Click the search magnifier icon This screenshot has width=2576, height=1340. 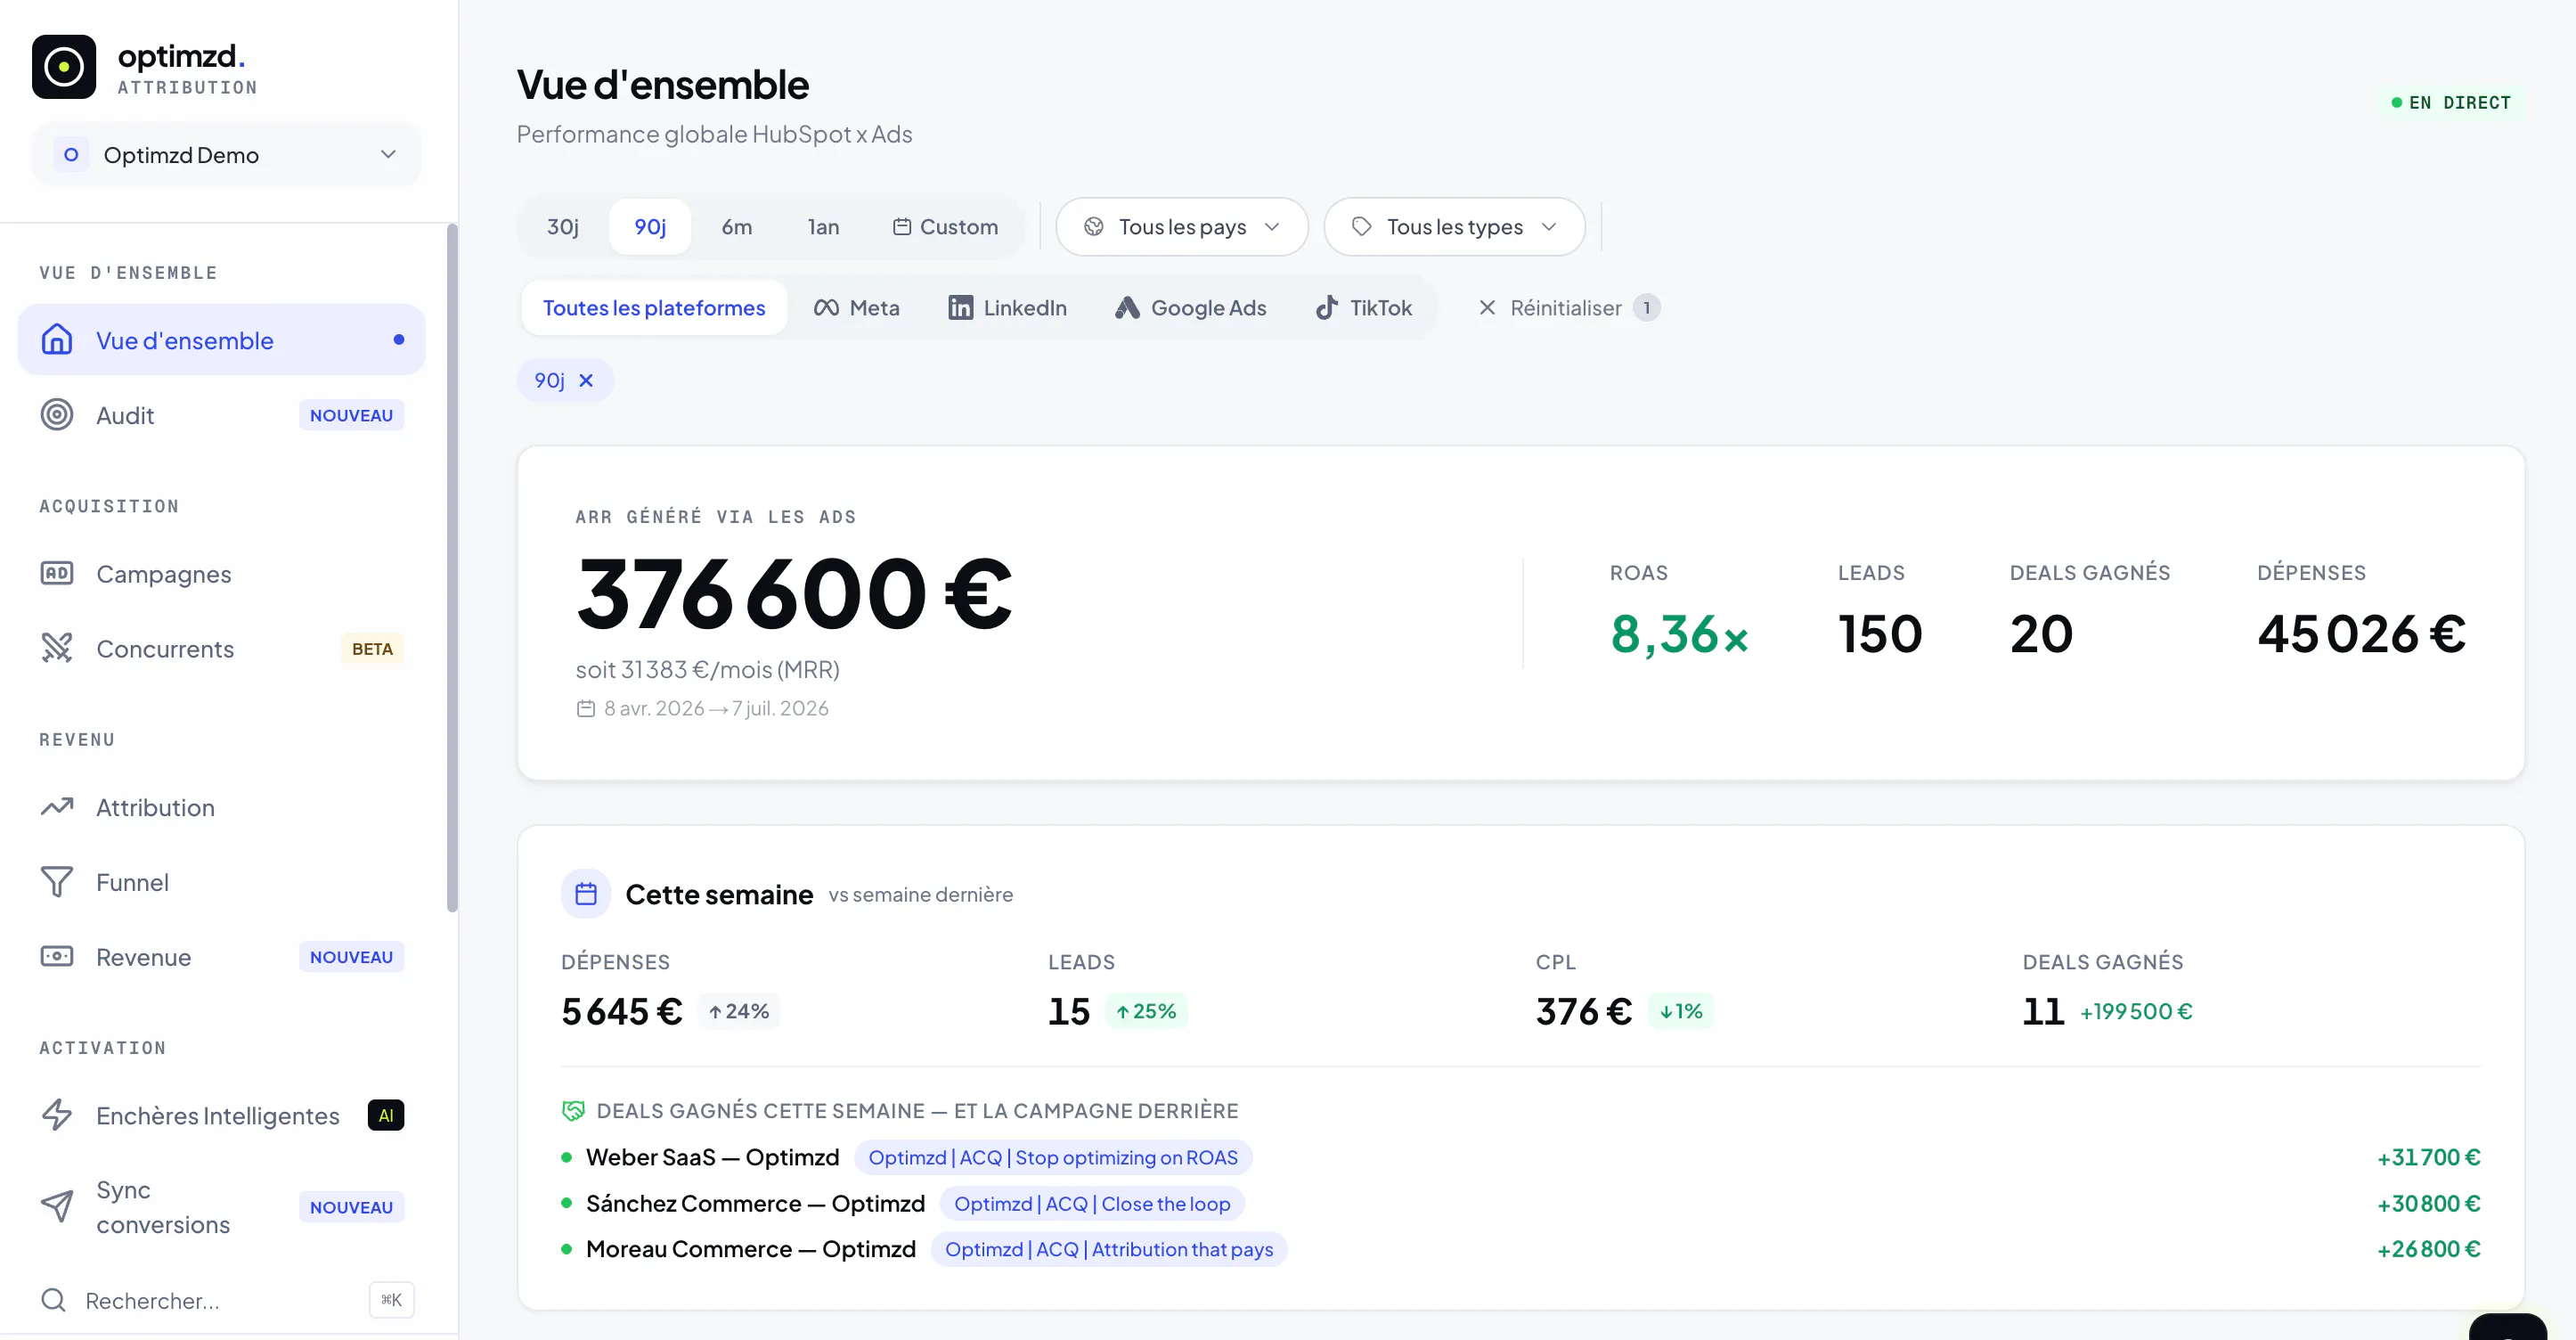(x=53, y=1300)
